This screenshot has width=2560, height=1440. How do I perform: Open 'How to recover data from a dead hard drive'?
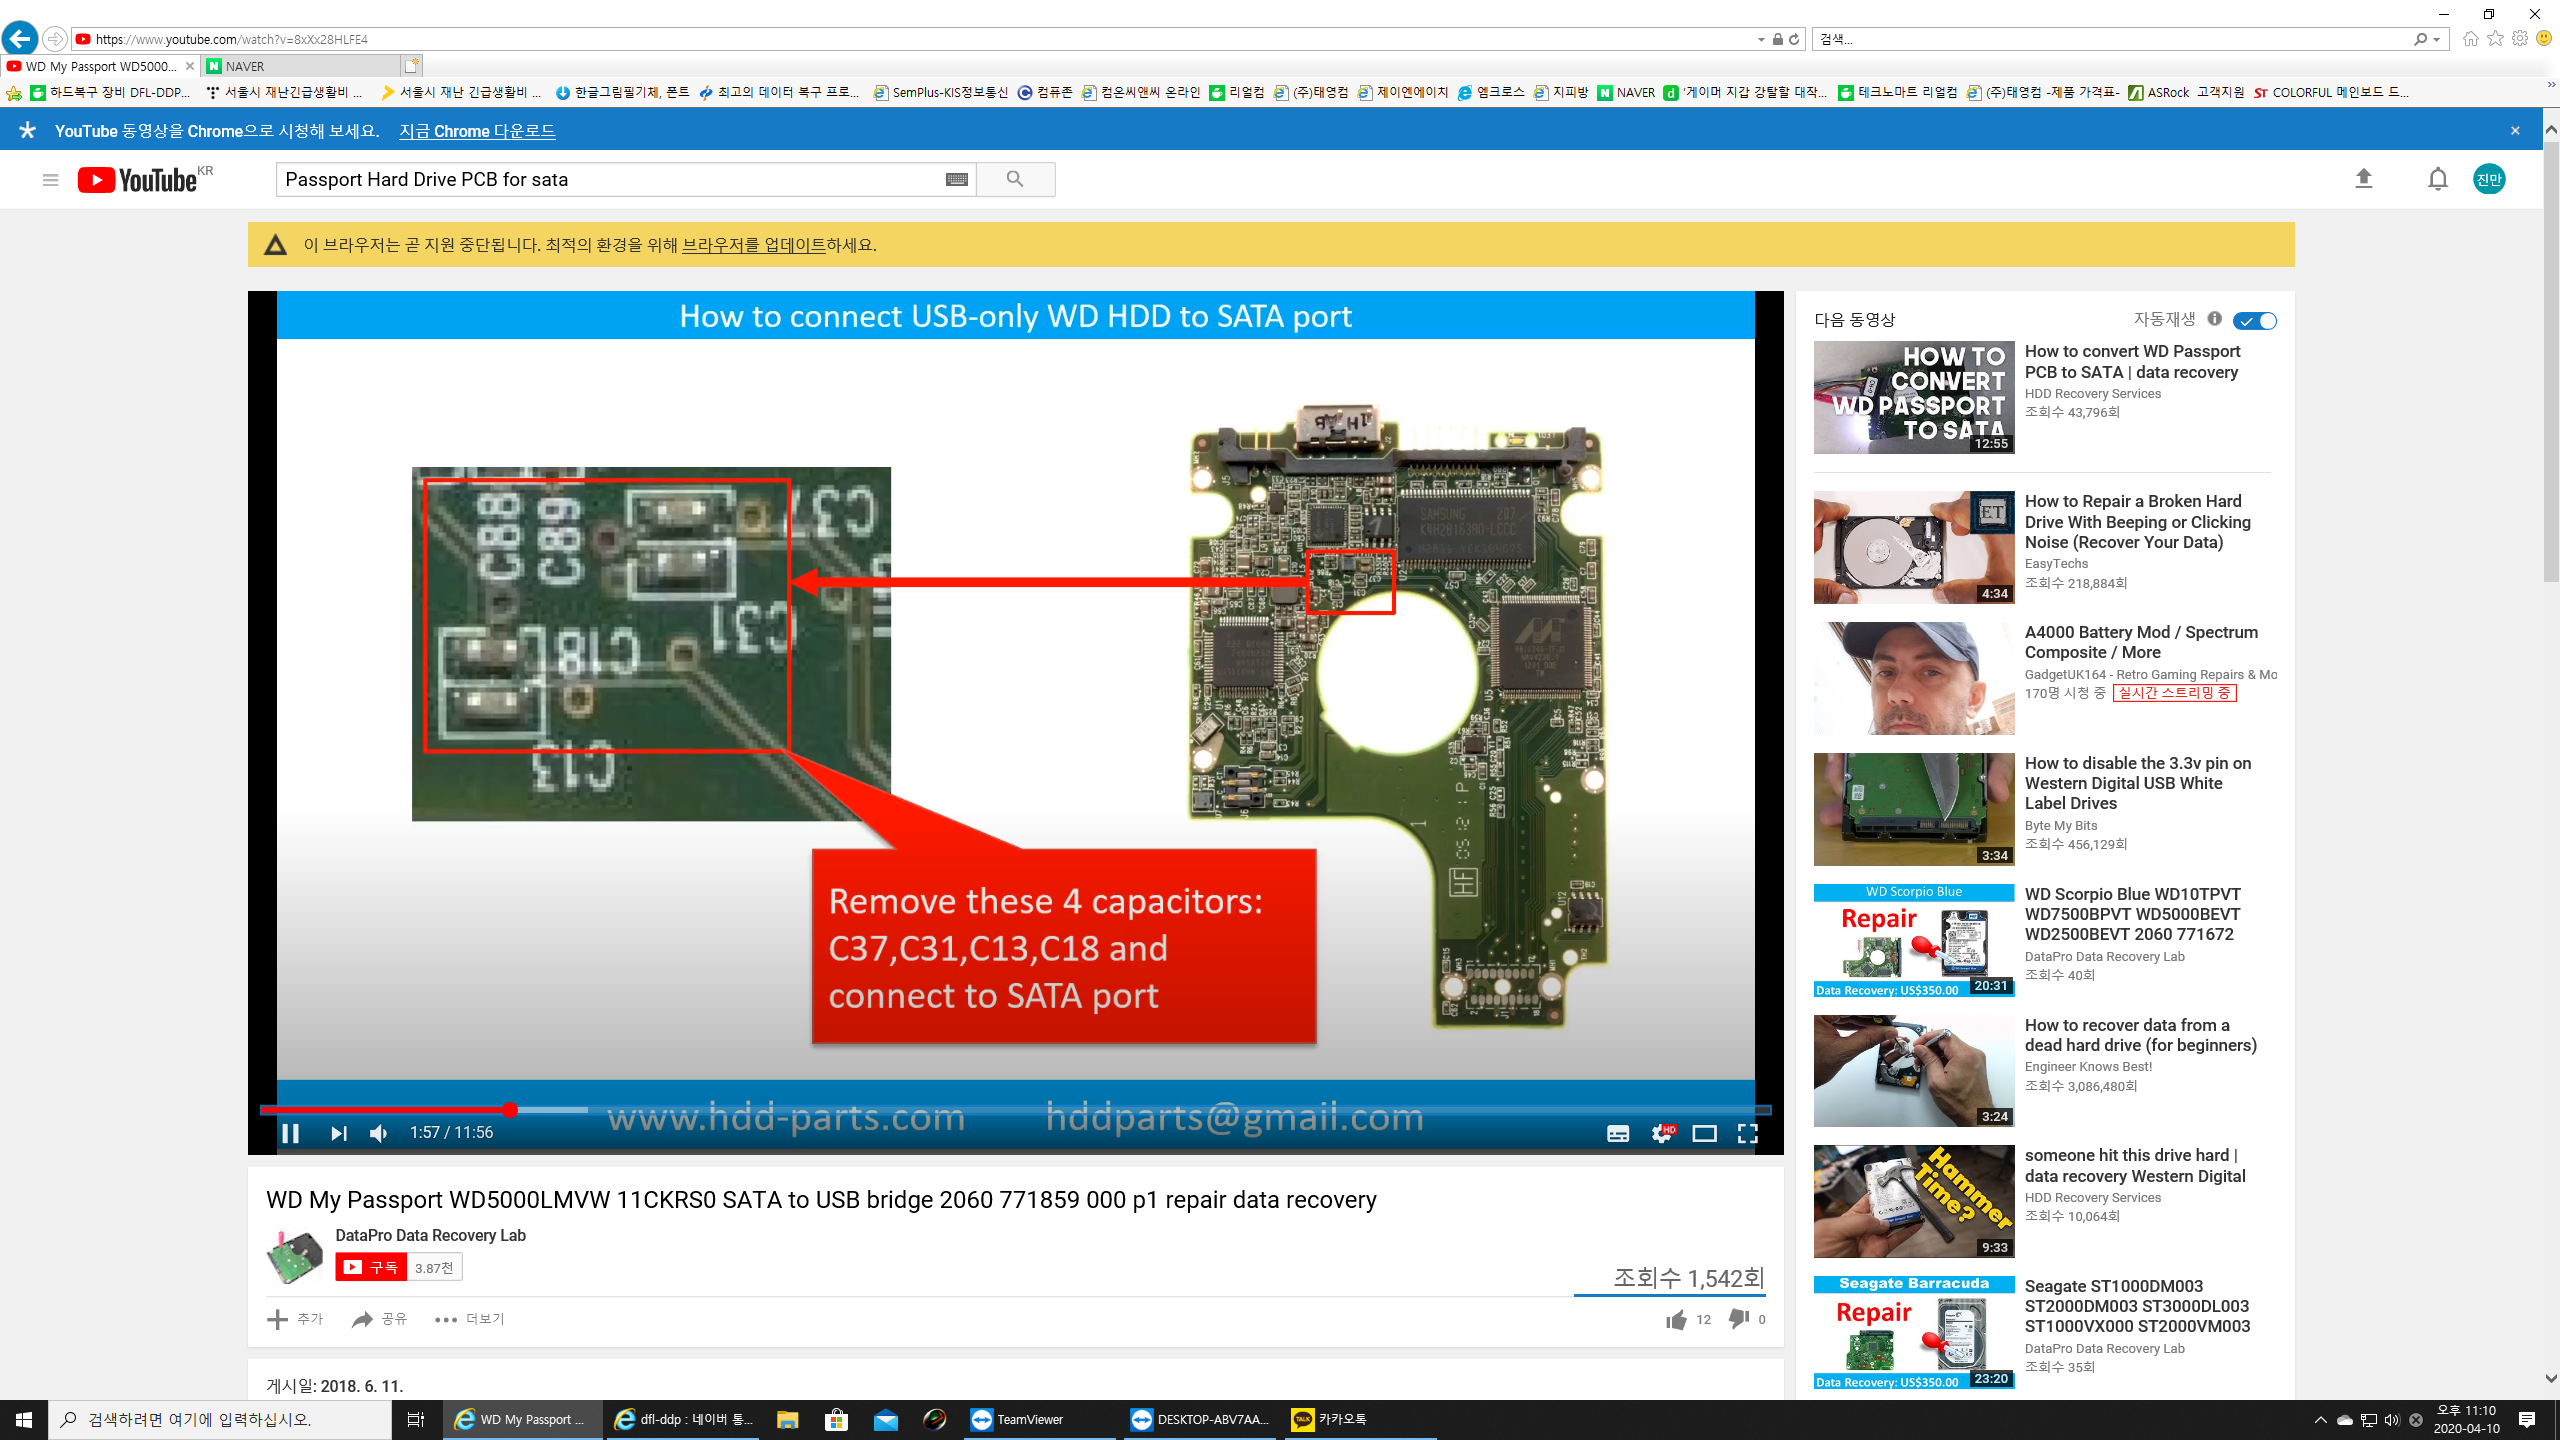pyautogui.click(x=2140, y=1035)
